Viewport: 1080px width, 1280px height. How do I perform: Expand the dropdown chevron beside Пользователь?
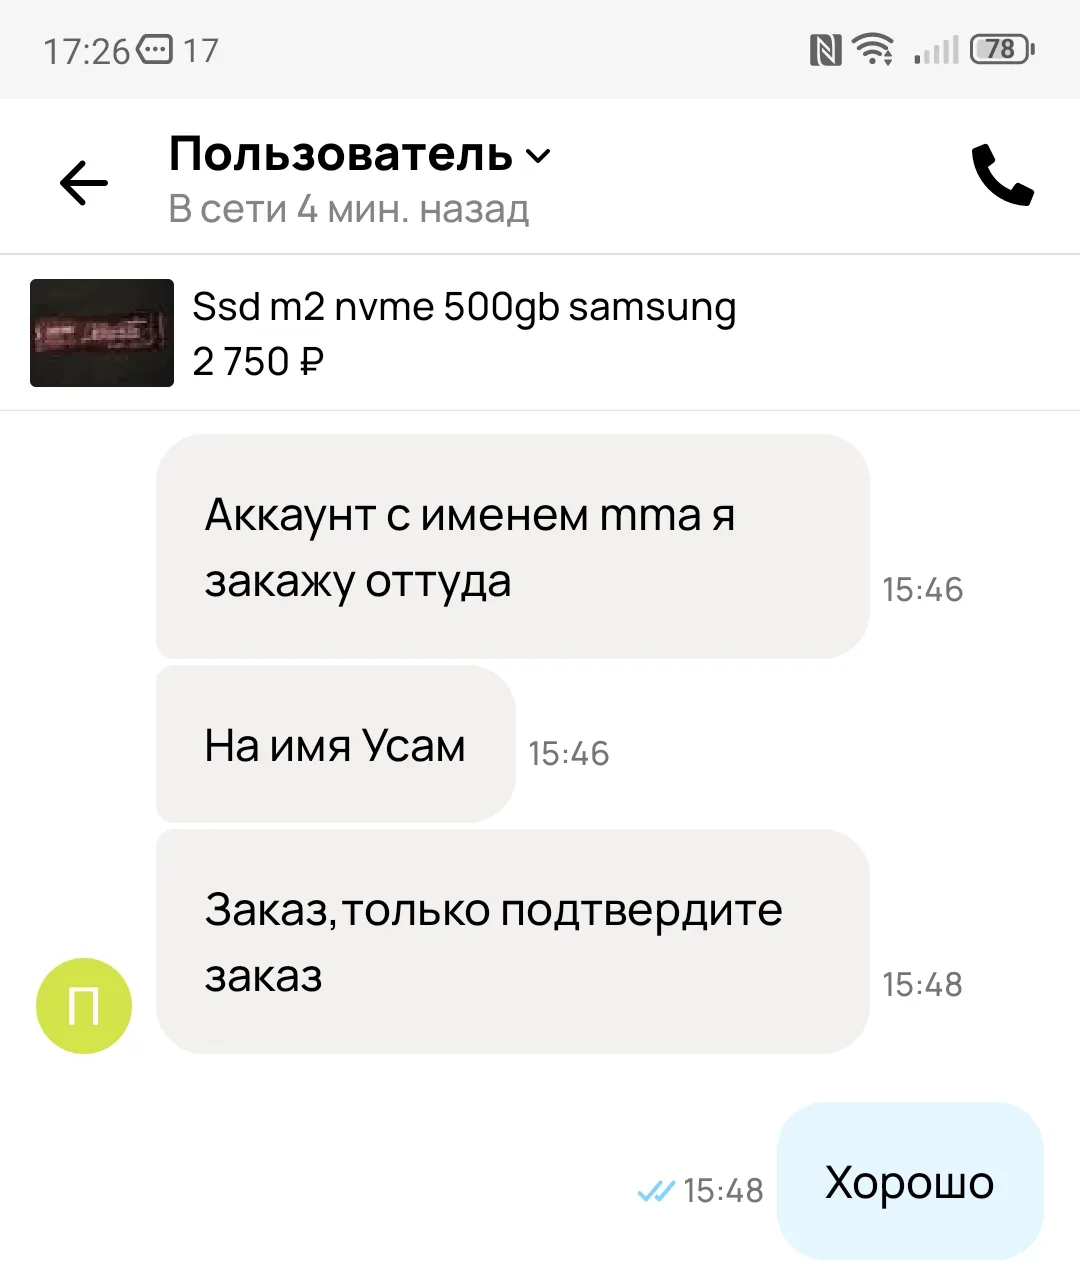coord(538,156)
